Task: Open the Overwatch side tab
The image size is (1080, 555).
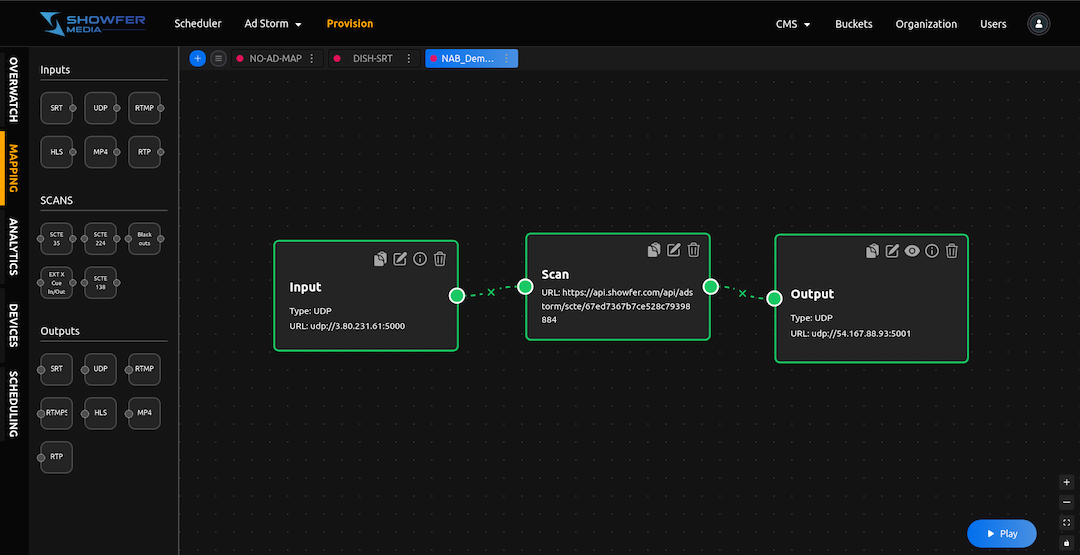Action: coord(14,89)
